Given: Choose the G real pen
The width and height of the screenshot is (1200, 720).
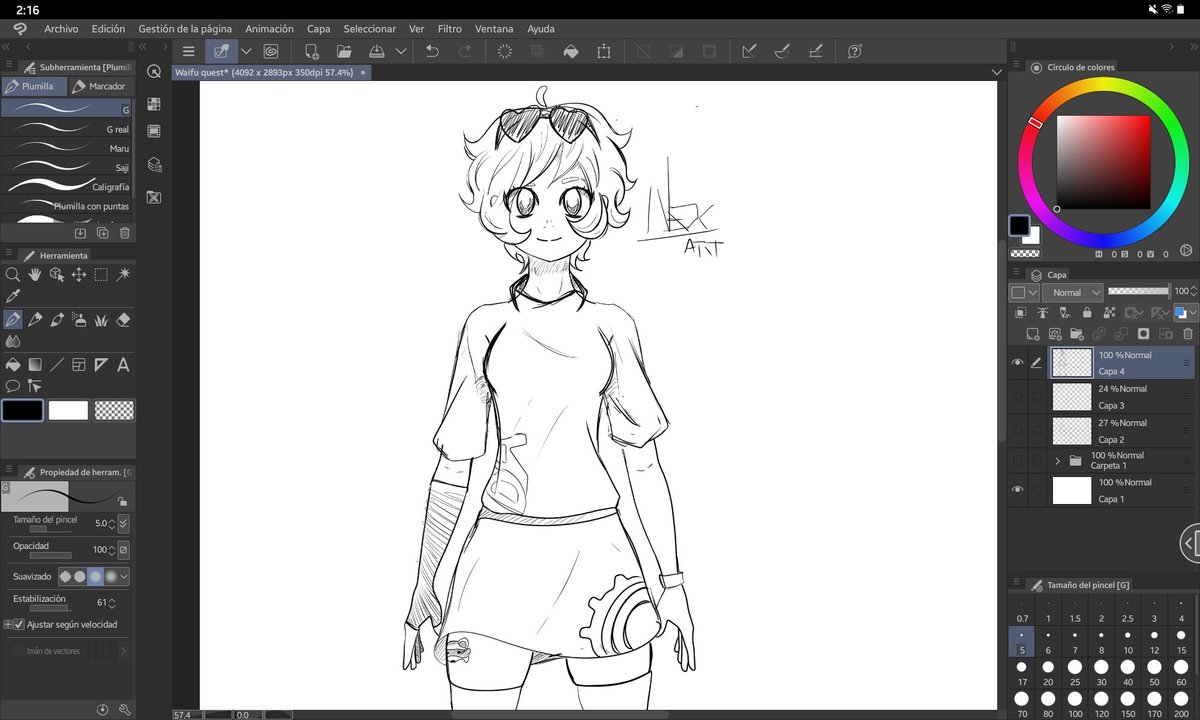Looking at the screenshot, I should click(67, 129).
